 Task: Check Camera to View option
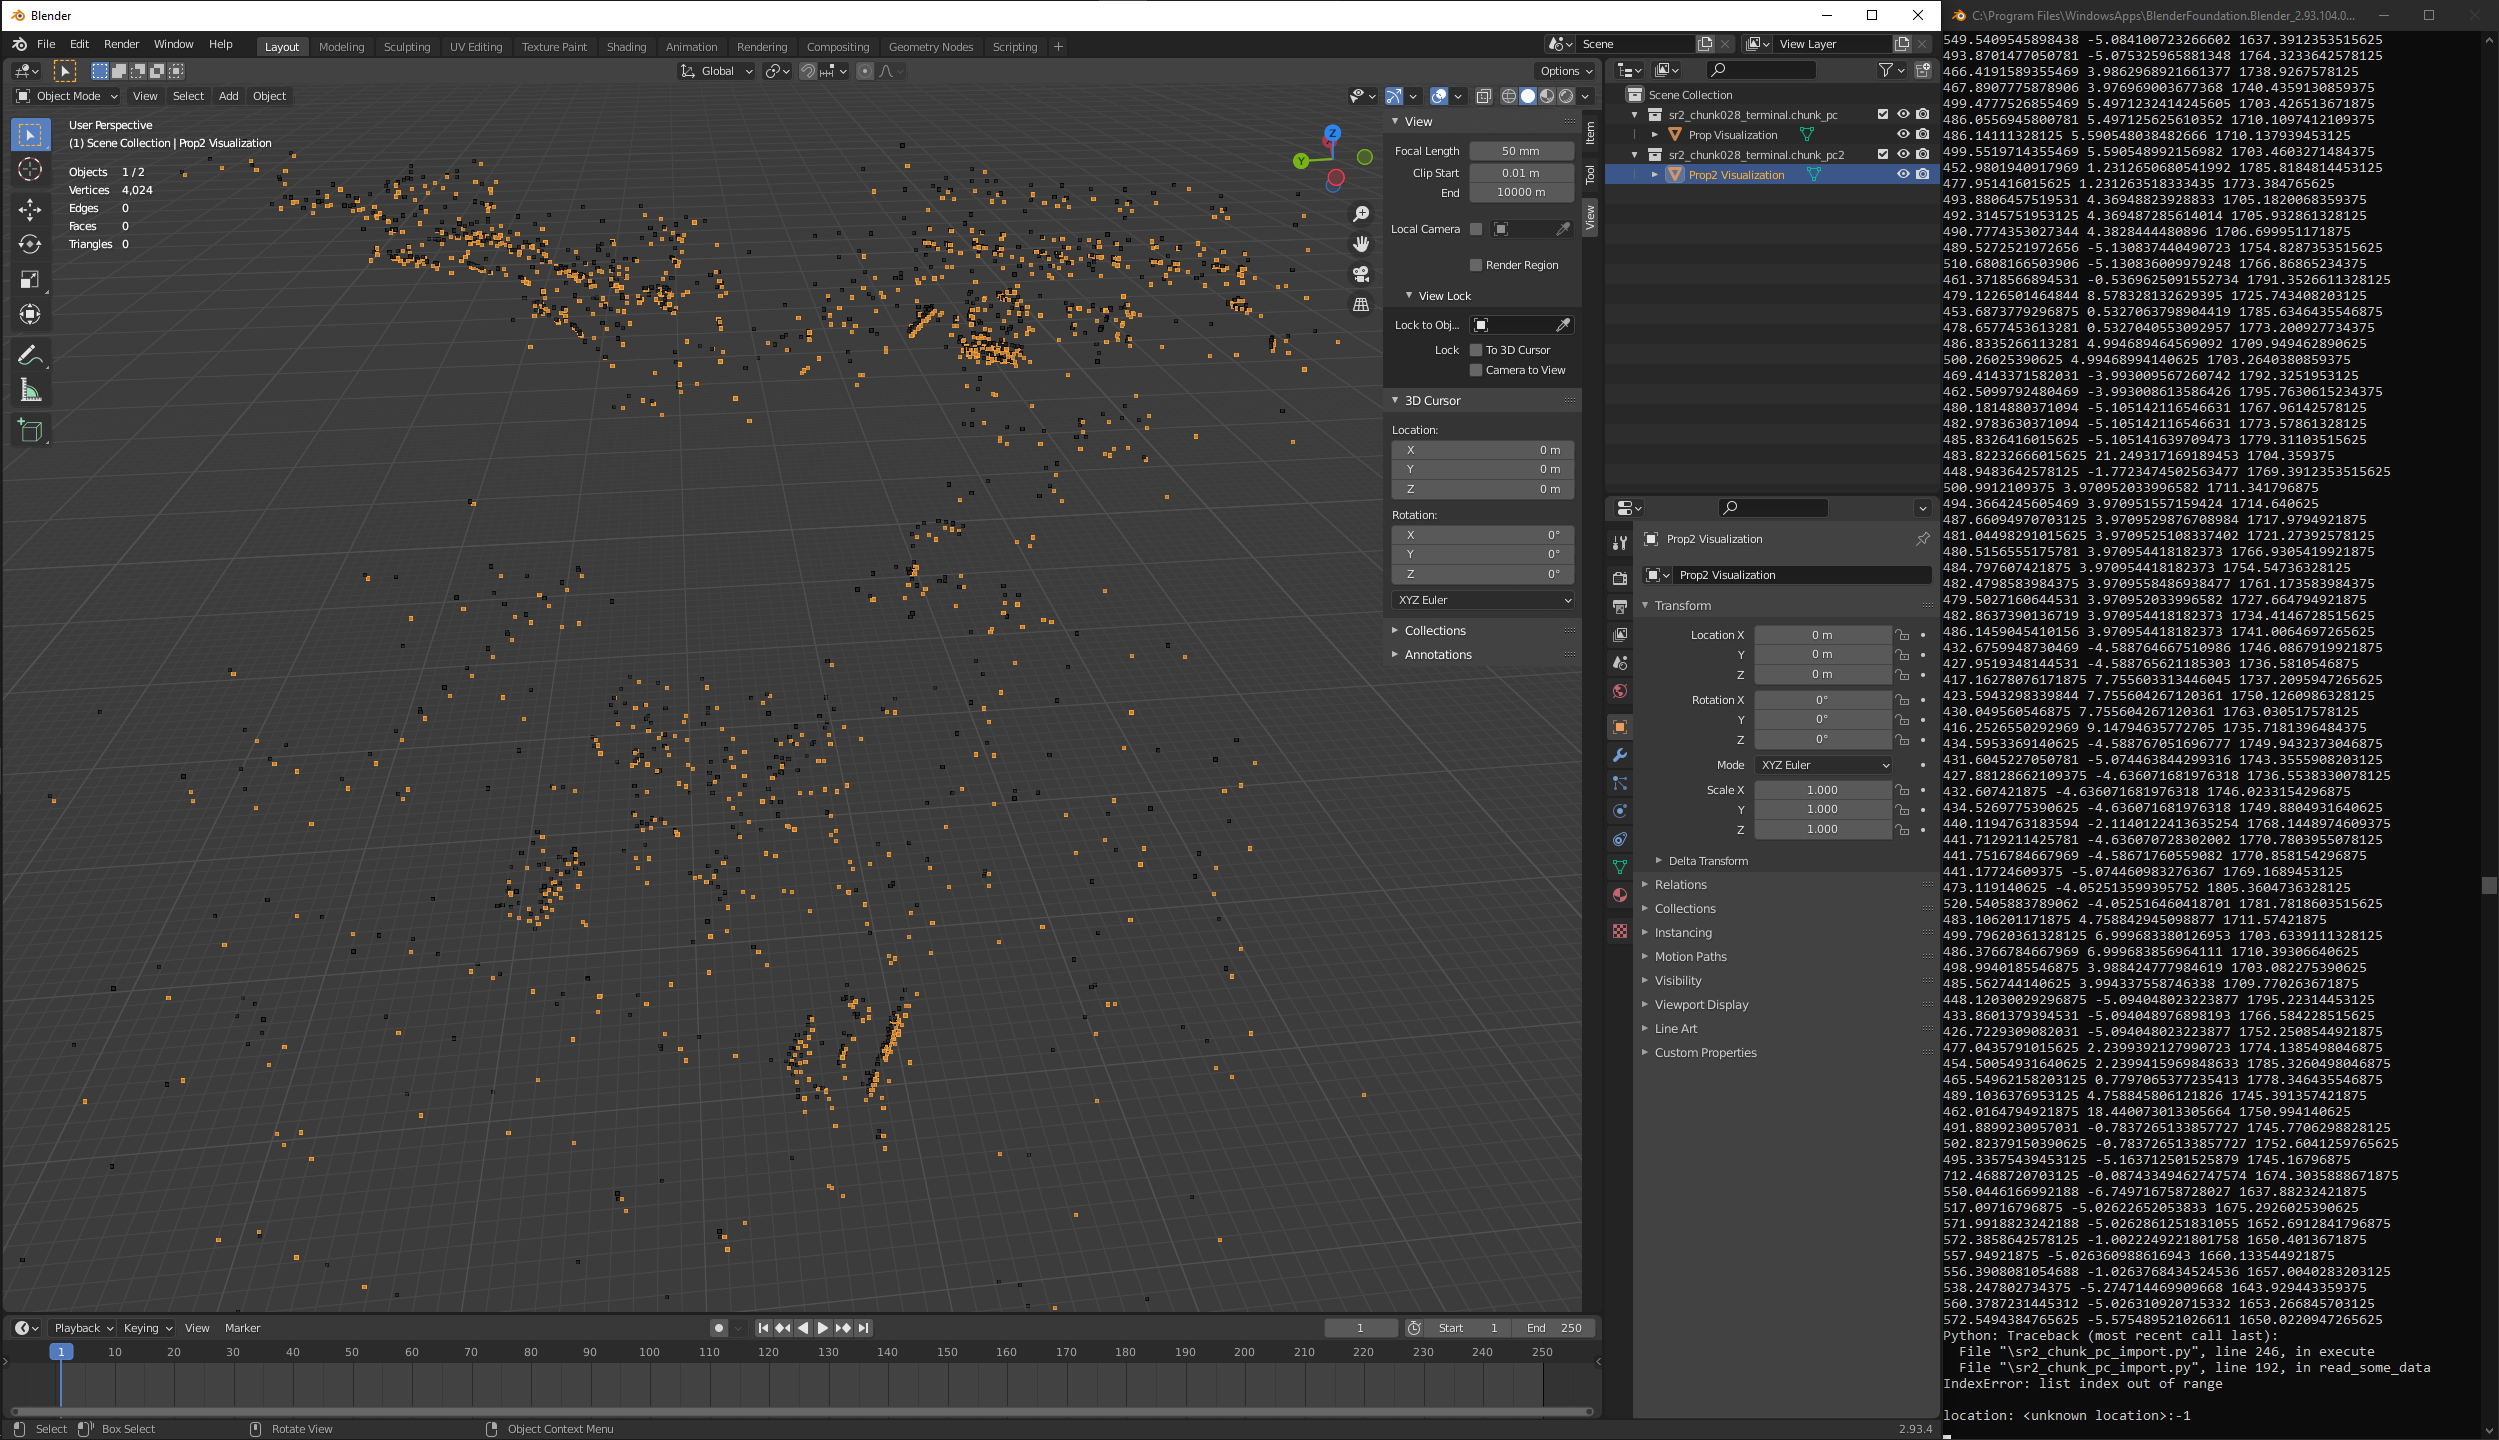tap(1475, 370)
